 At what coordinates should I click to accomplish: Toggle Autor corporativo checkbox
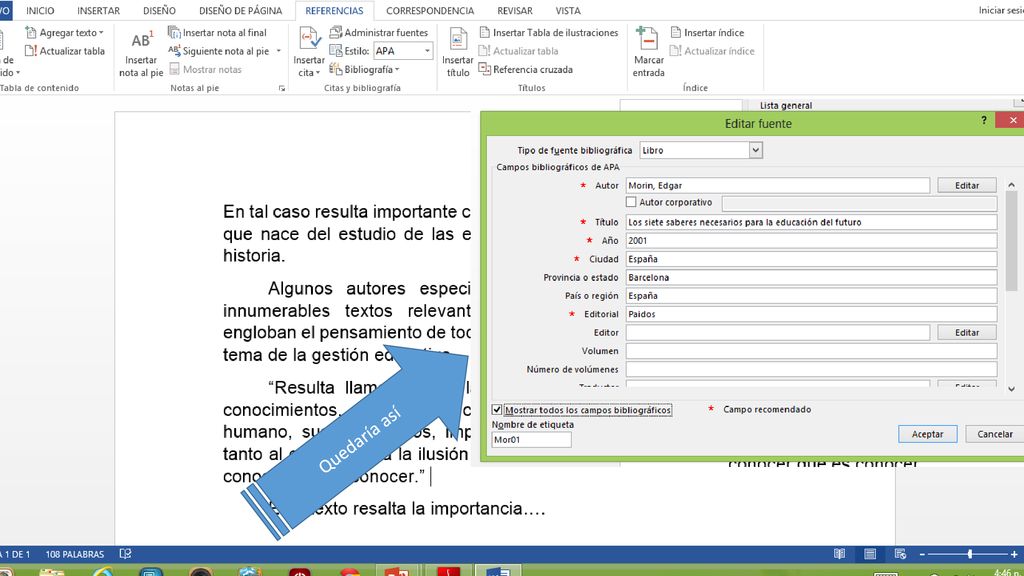click(x=631, y=202)
